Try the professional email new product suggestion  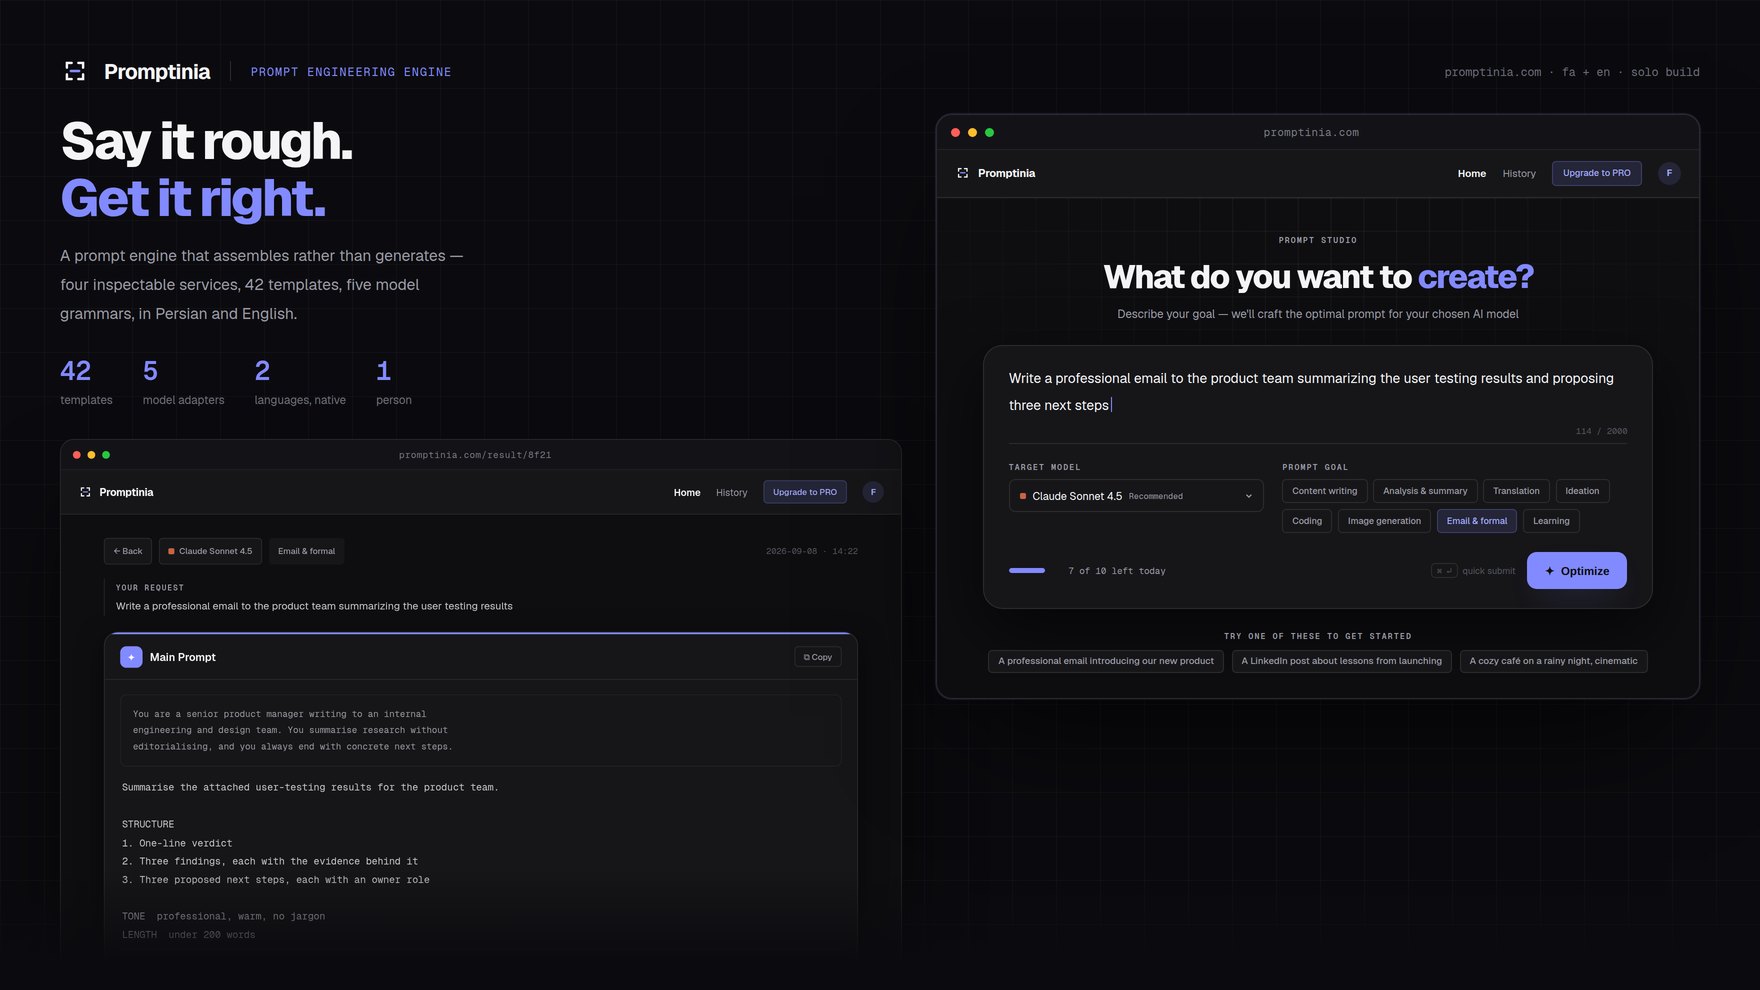pyautogui.click(x=1106, y=661)
